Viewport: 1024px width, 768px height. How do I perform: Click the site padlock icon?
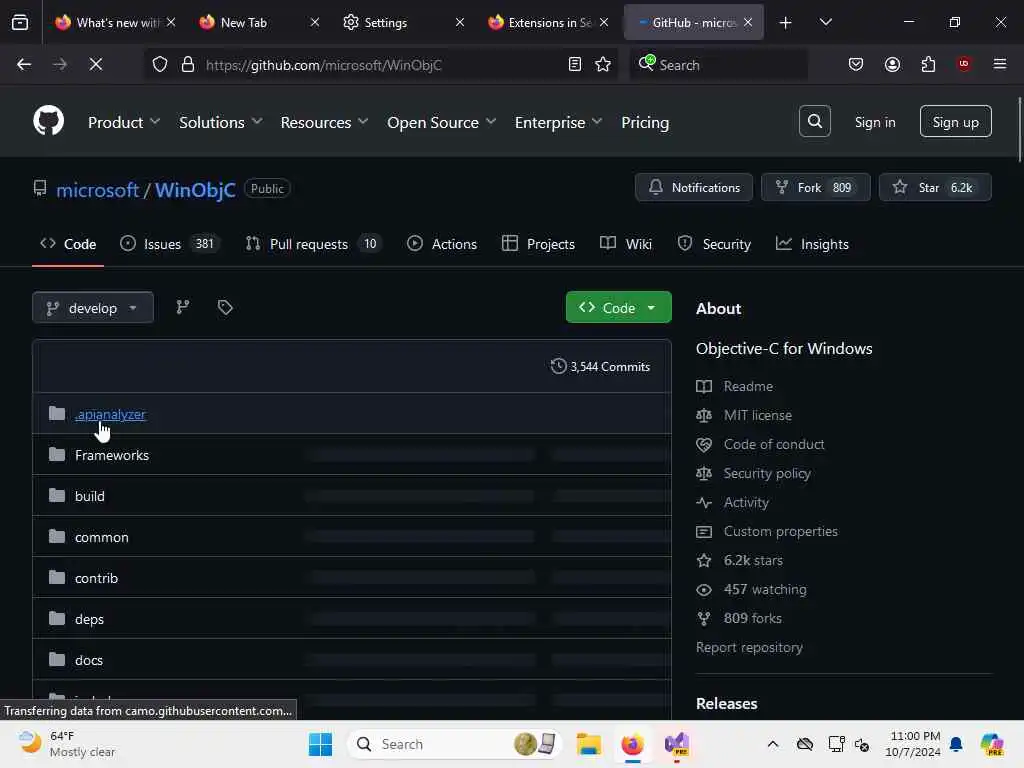(188, 65)
